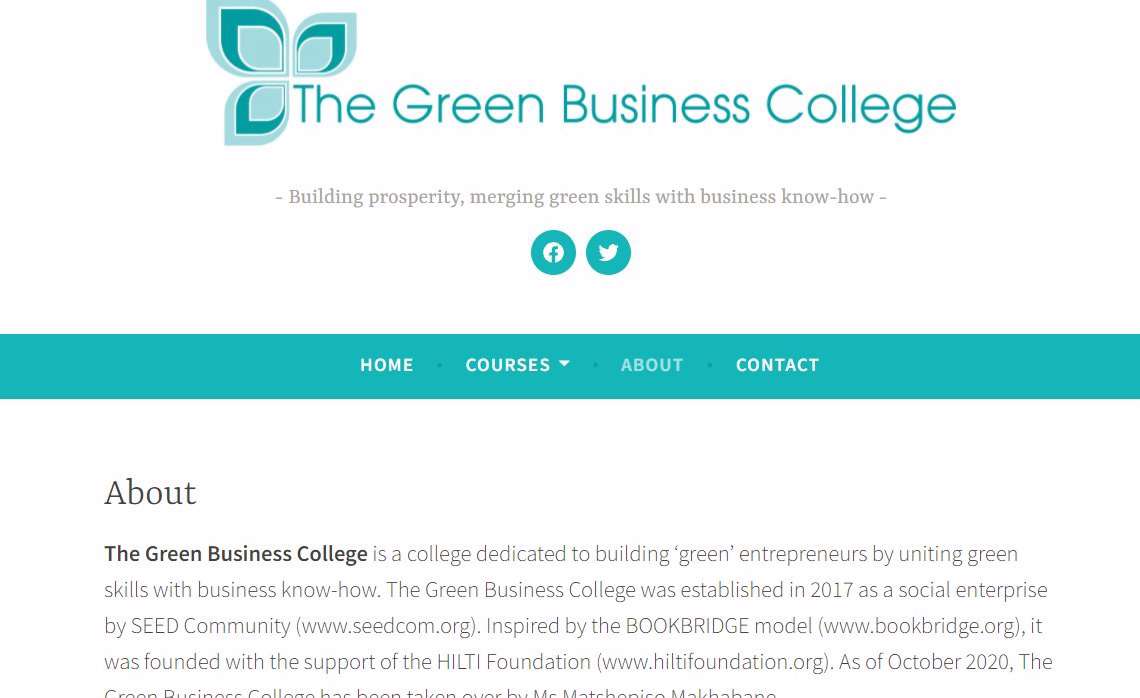Select the About menu item
The image size is (1140, 698).
[x=652, y=365]
